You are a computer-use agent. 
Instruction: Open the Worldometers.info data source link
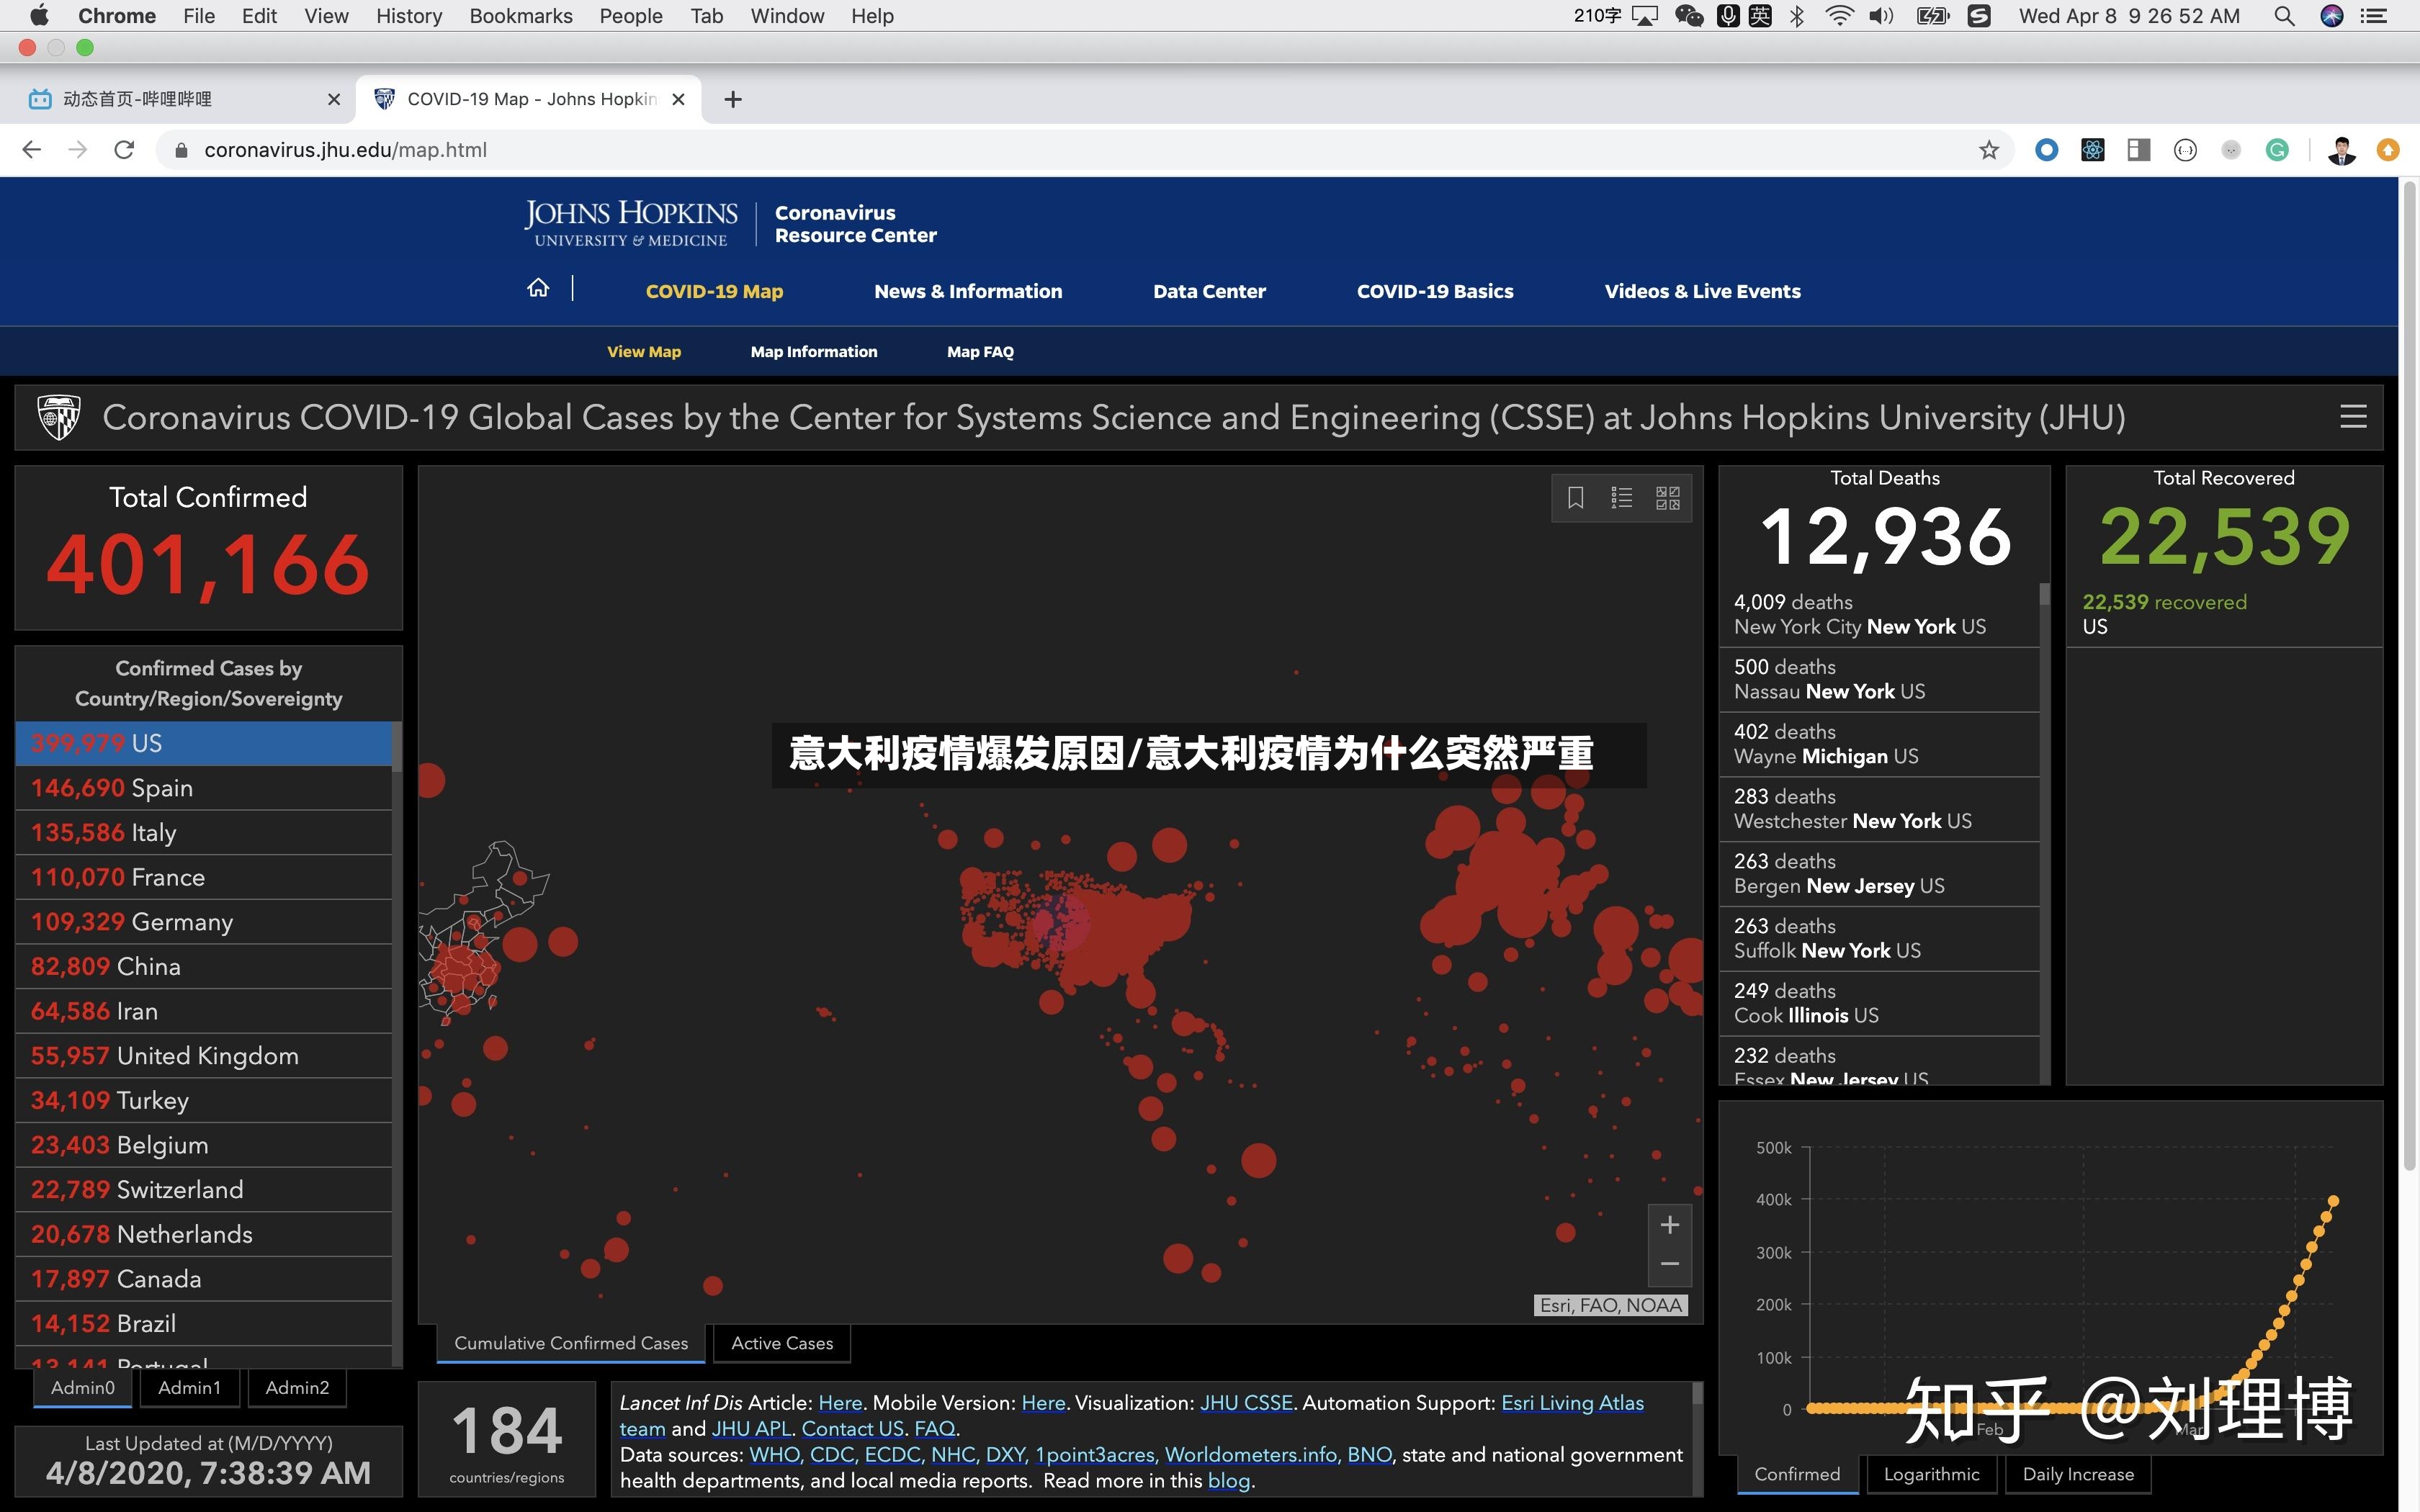point(1250,1455)
